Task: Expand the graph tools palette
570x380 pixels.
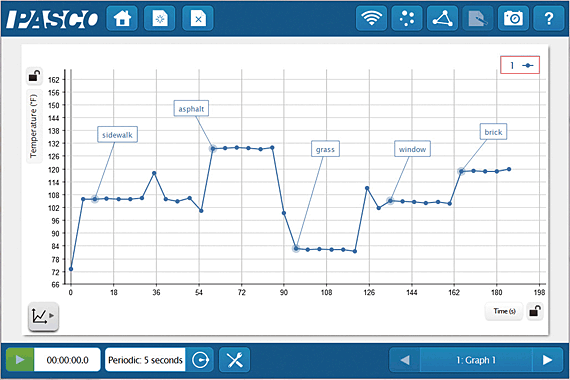Action: (43, 317)
